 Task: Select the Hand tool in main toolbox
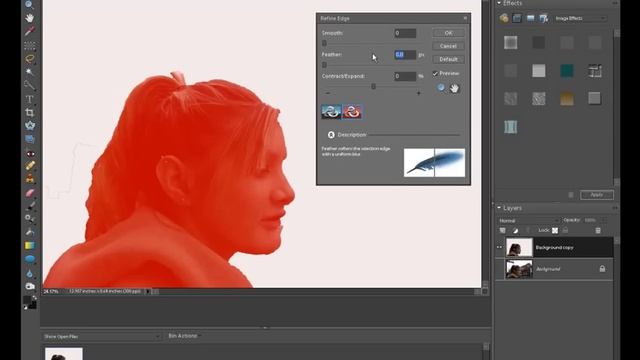point(29,18)
